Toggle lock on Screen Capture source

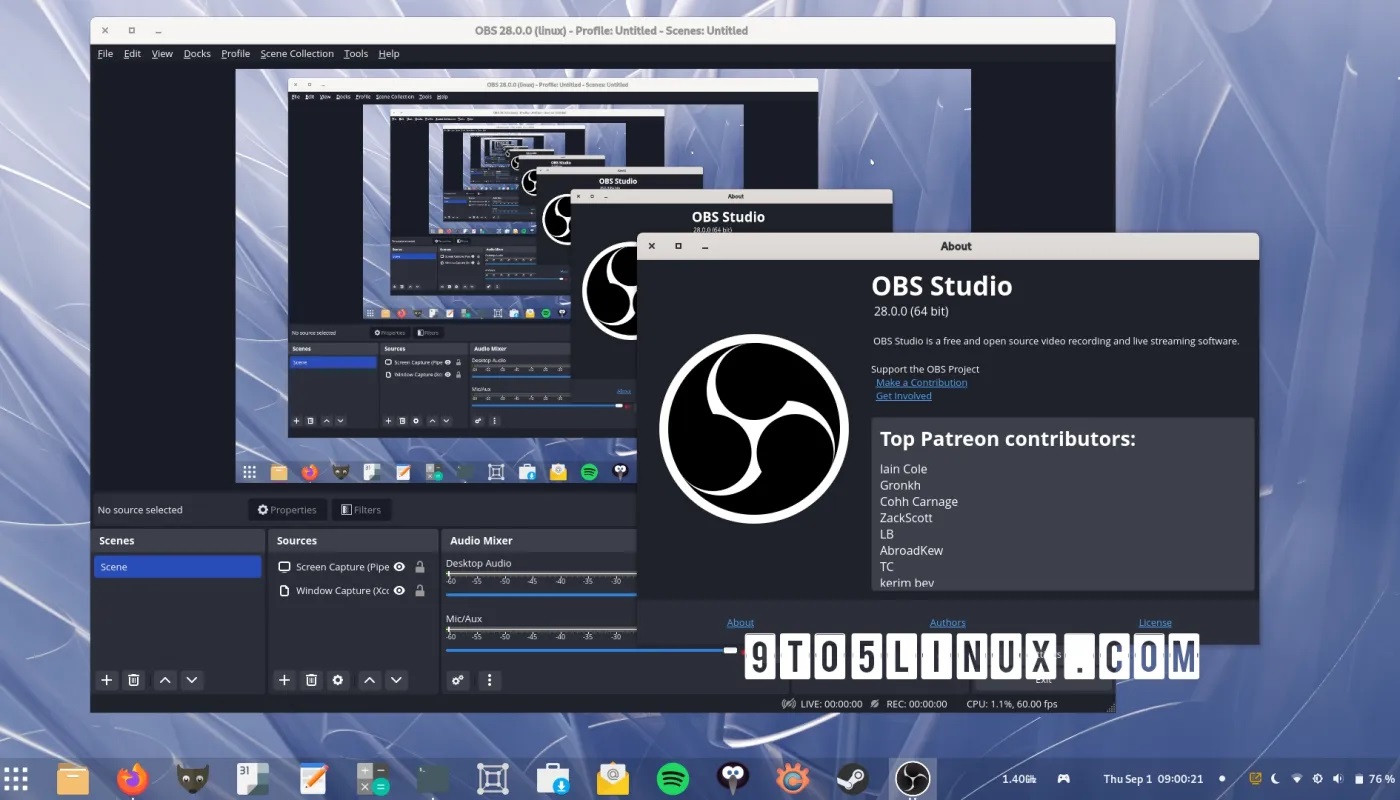(420, 567)
